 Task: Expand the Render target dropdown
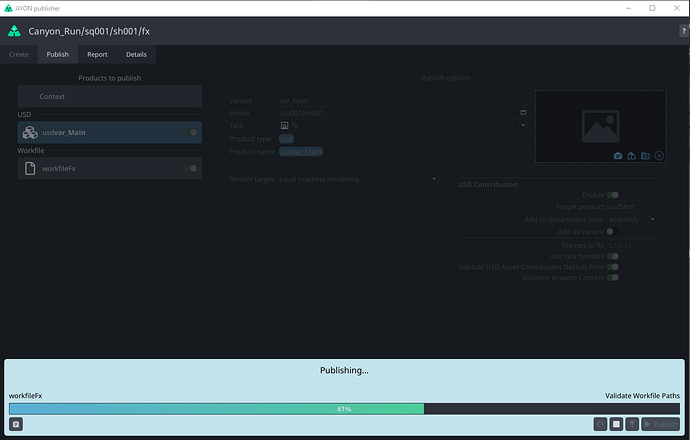pos(358,179)
